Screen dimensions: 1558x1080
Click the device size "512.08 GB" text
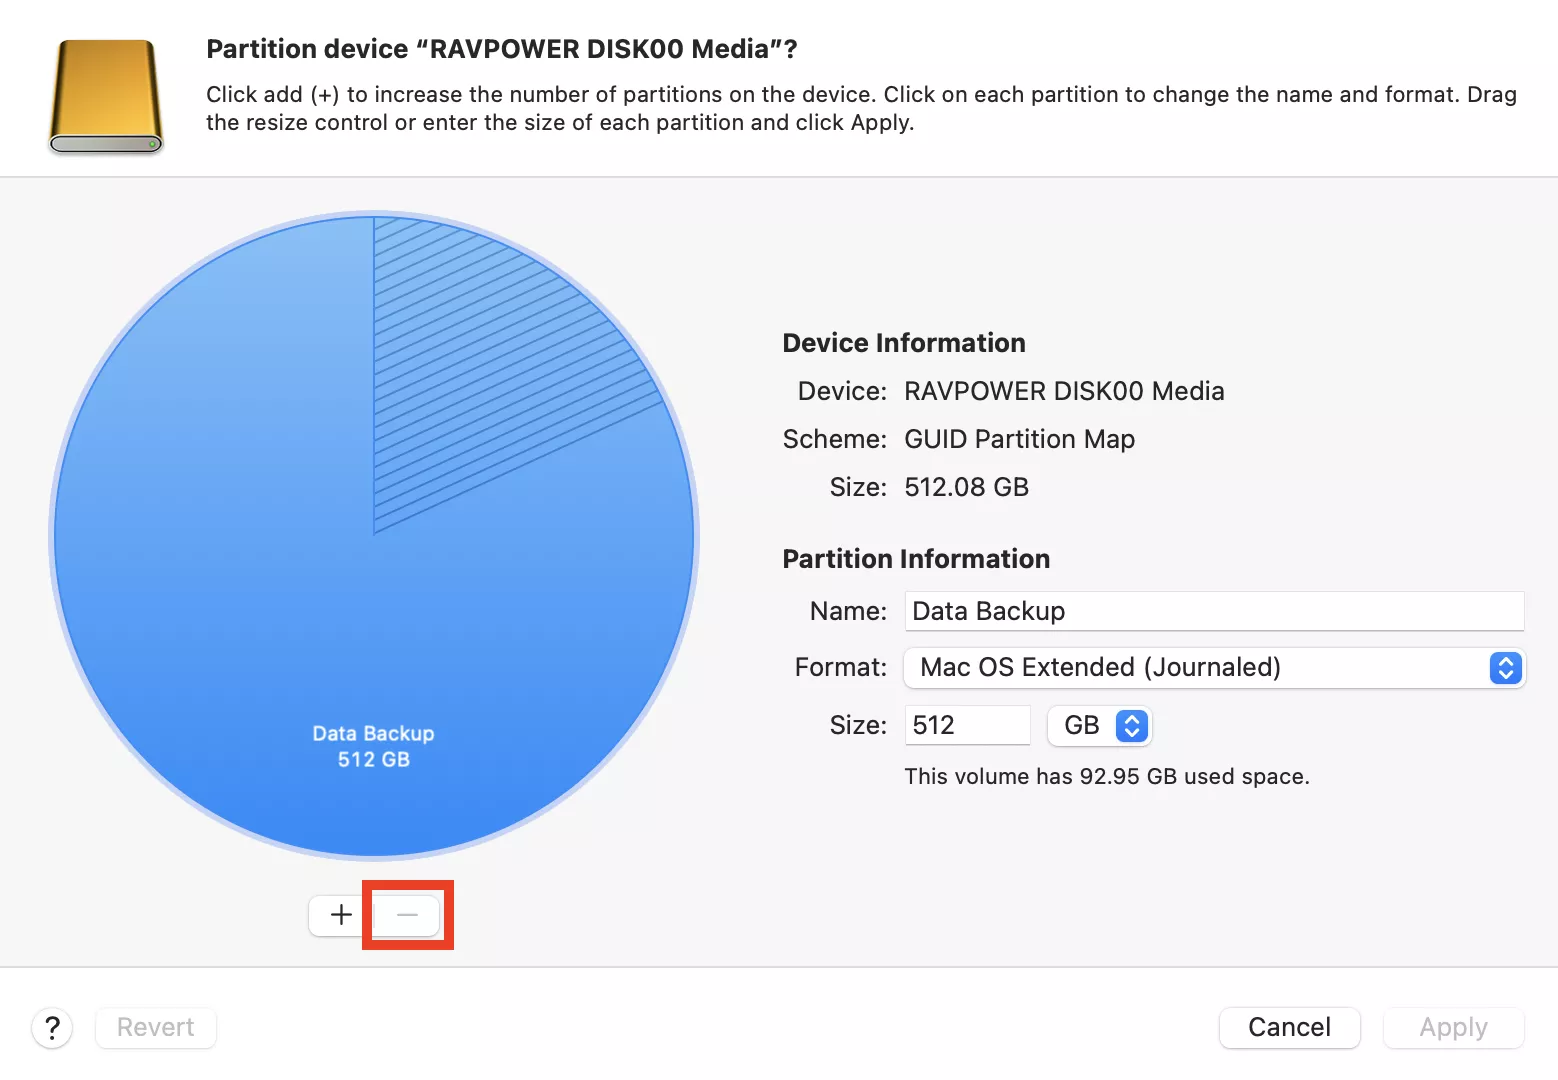point(966,487)
